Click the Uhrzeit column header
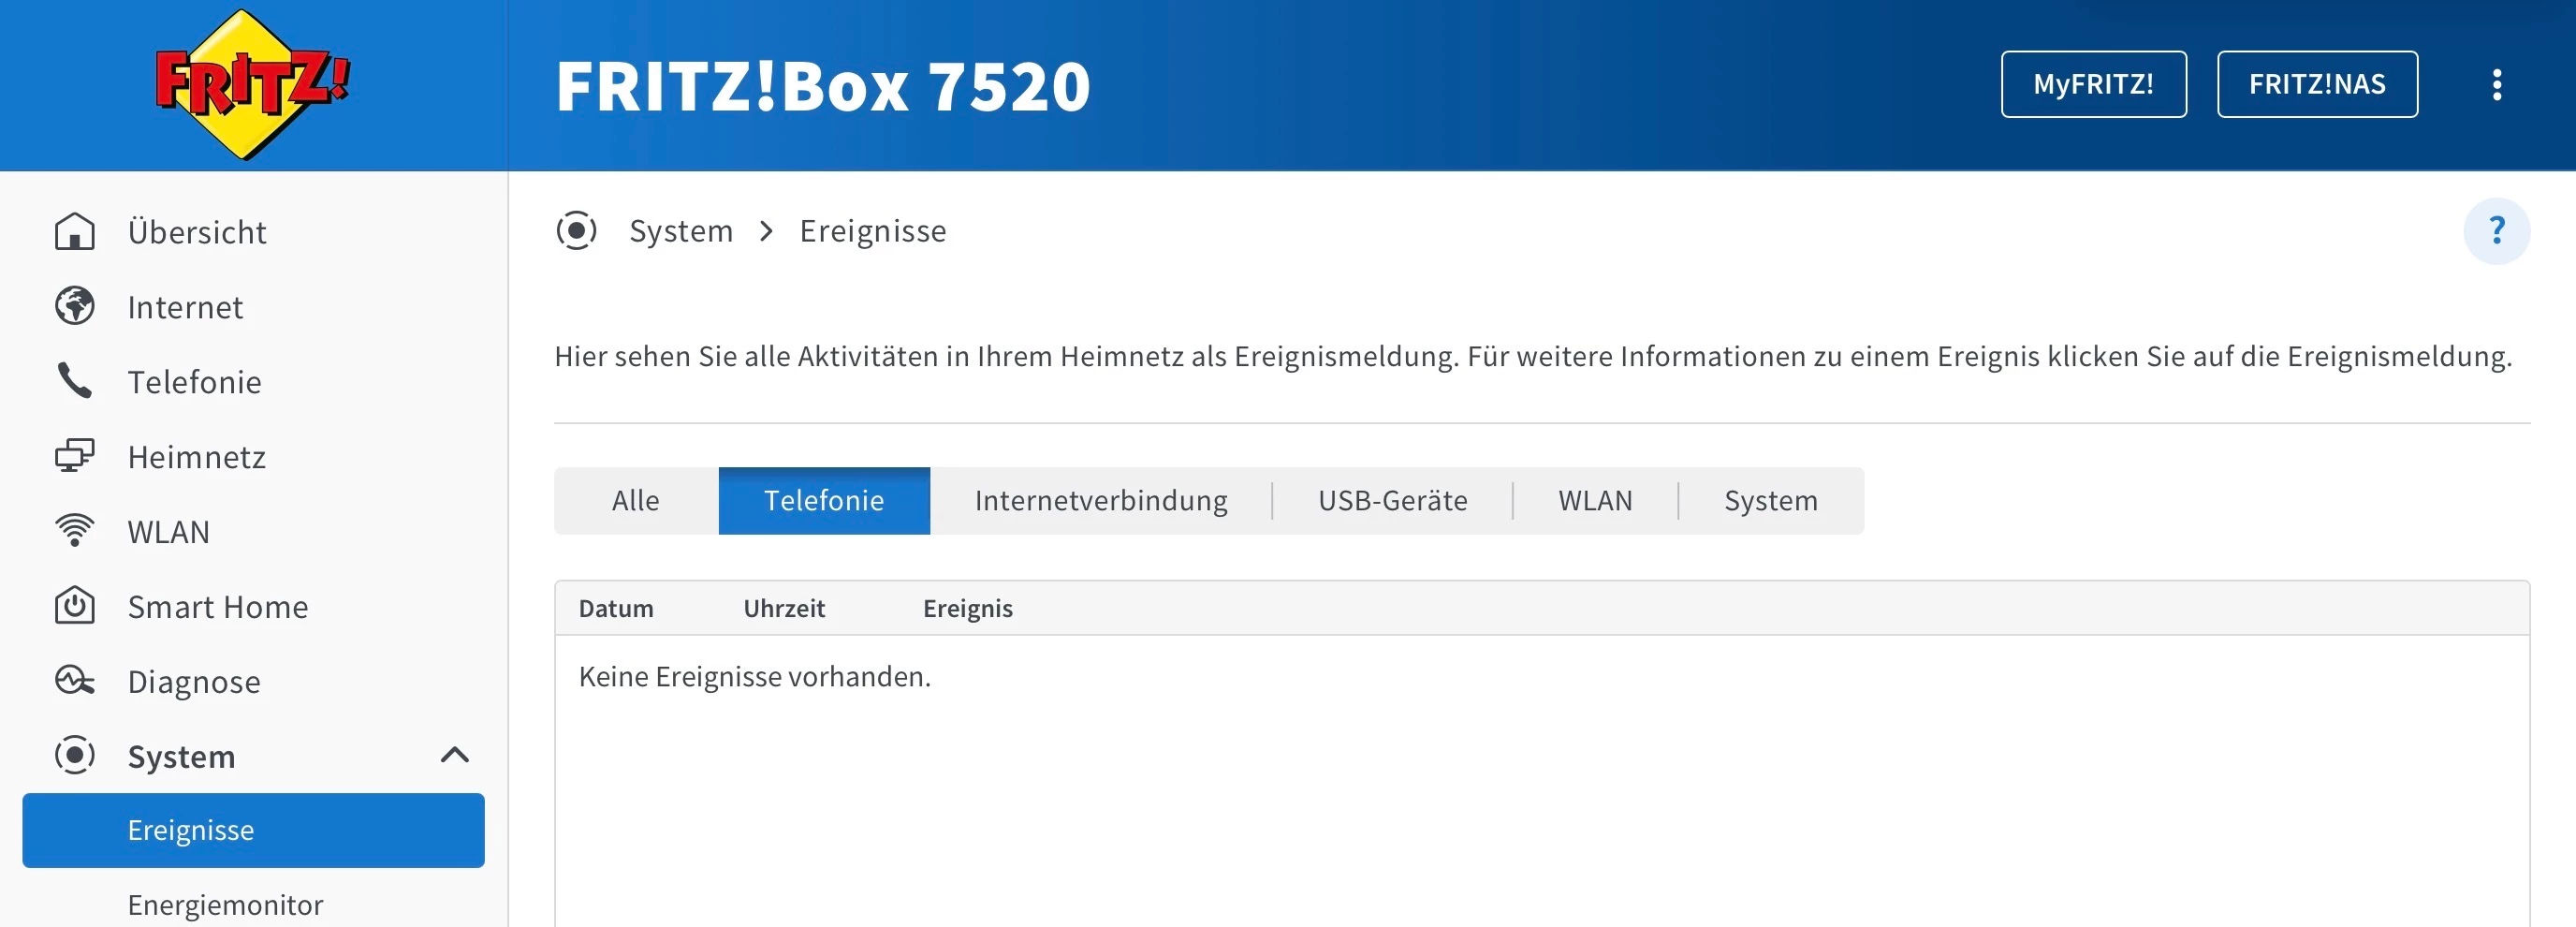The image size is (2576, 927). (784, 609)
